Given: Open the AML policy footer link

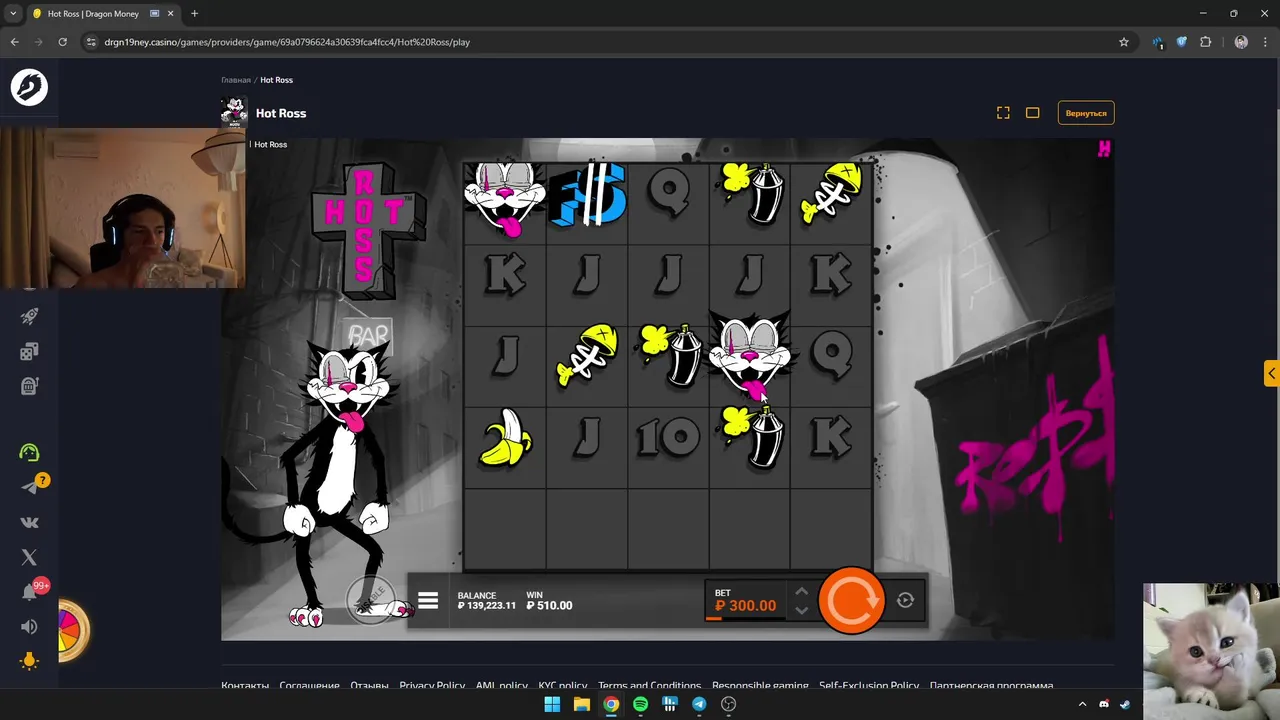Looking at the screenshot, I should point(501,686).
